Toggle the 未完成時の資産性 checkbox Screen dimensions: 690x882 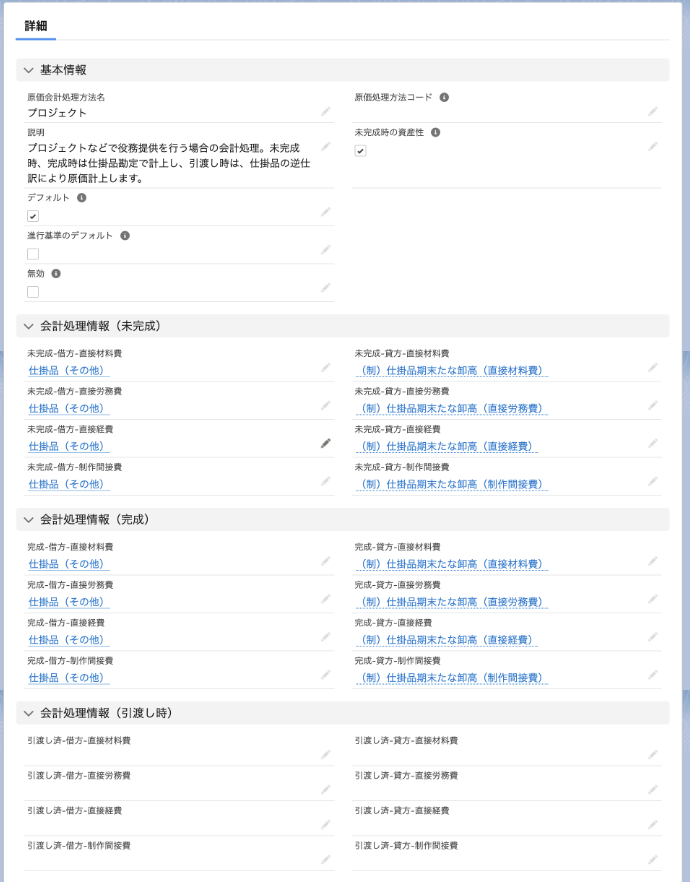(360, 151)
